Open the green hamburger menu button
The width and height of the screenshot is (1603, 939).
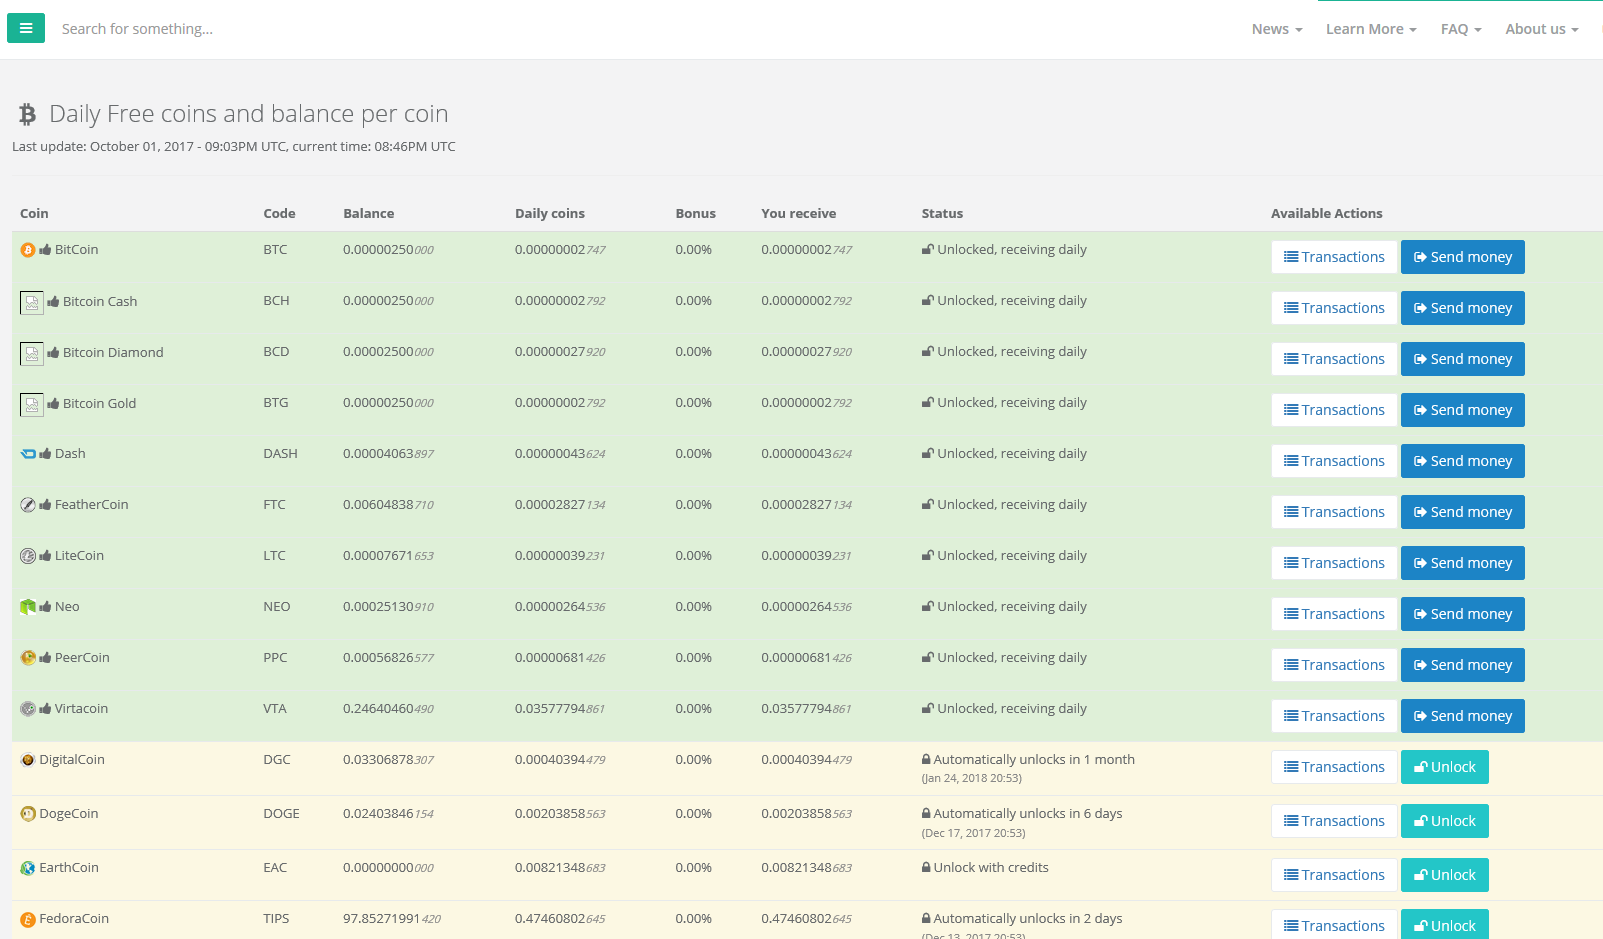pos(26,28)
